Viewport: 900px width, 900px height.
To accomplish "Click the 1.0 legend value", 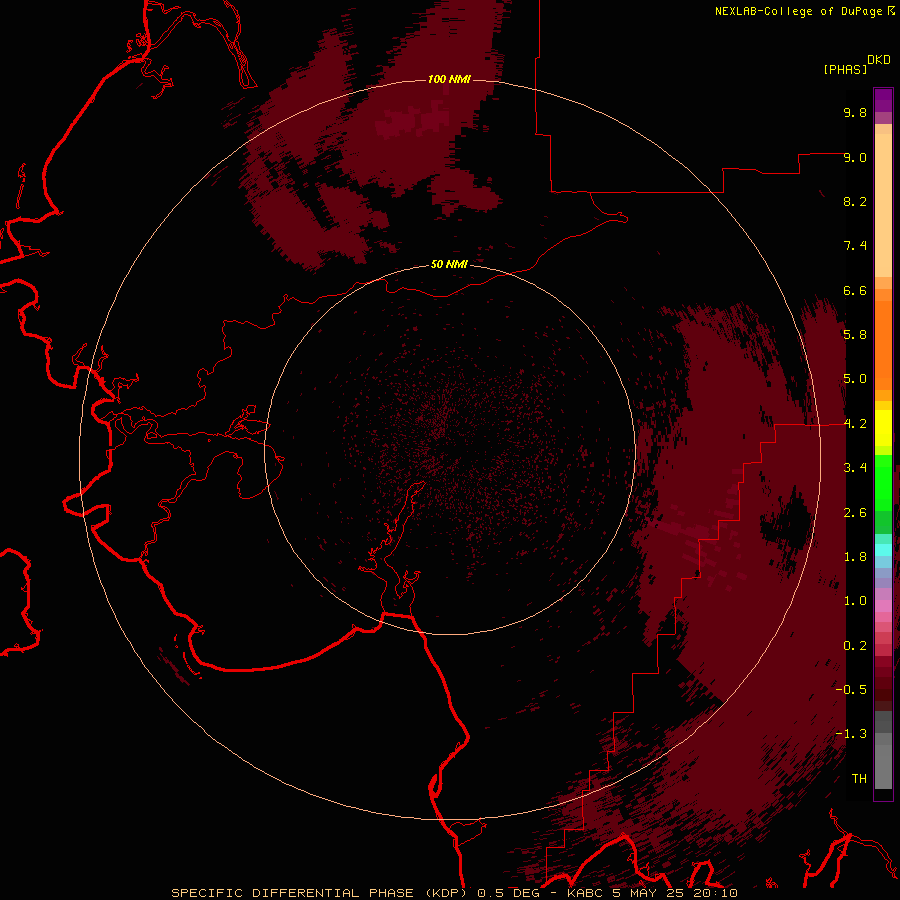I will [x=855, y=601].
